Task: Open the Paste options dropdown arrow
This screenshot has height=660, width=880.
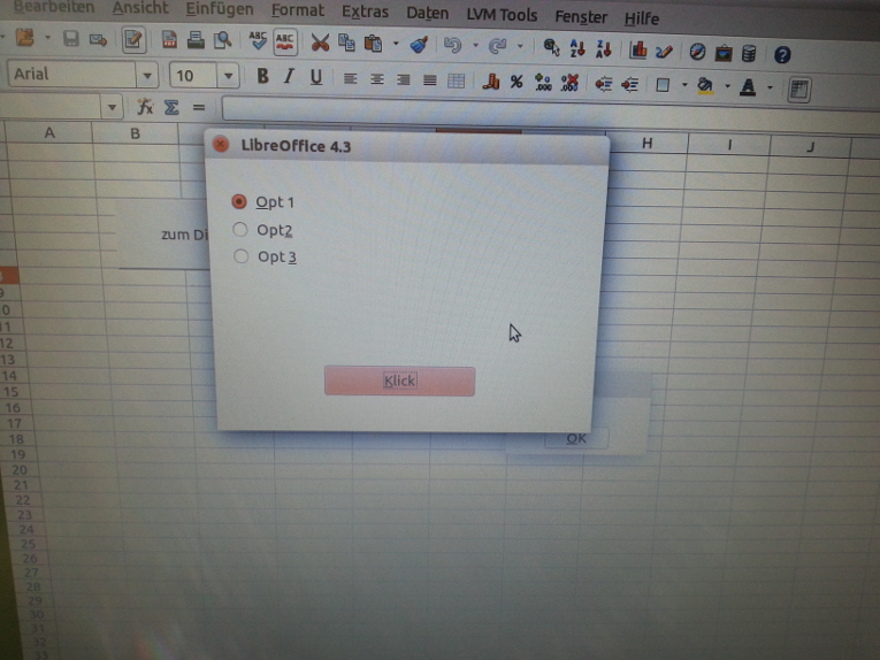Action: [396, 44]
